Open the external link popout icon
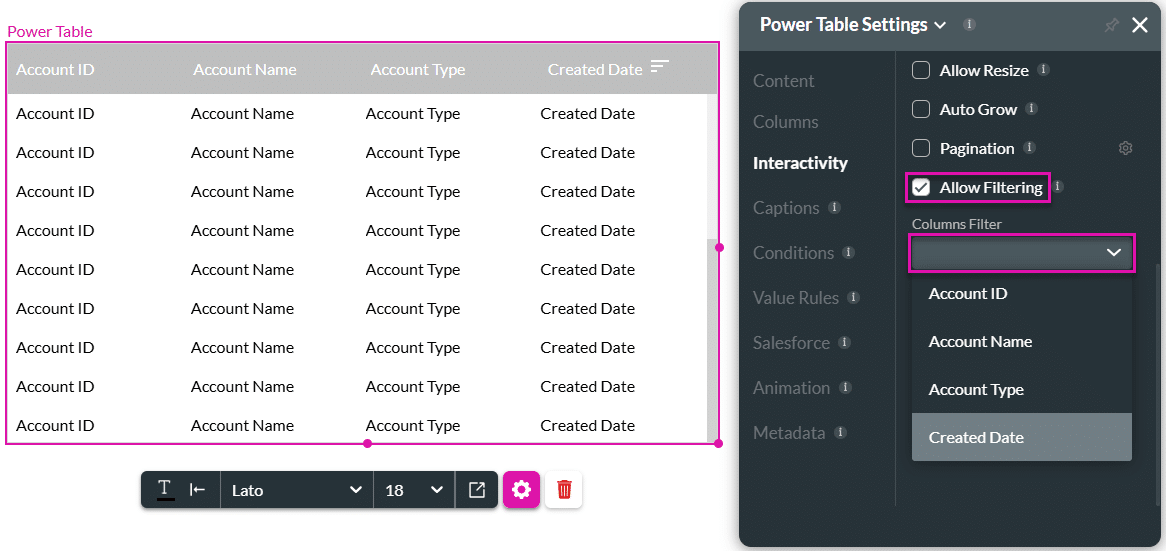Image resolution: width=1166 pixels, height=551 pixels. (x=477, y=490)
